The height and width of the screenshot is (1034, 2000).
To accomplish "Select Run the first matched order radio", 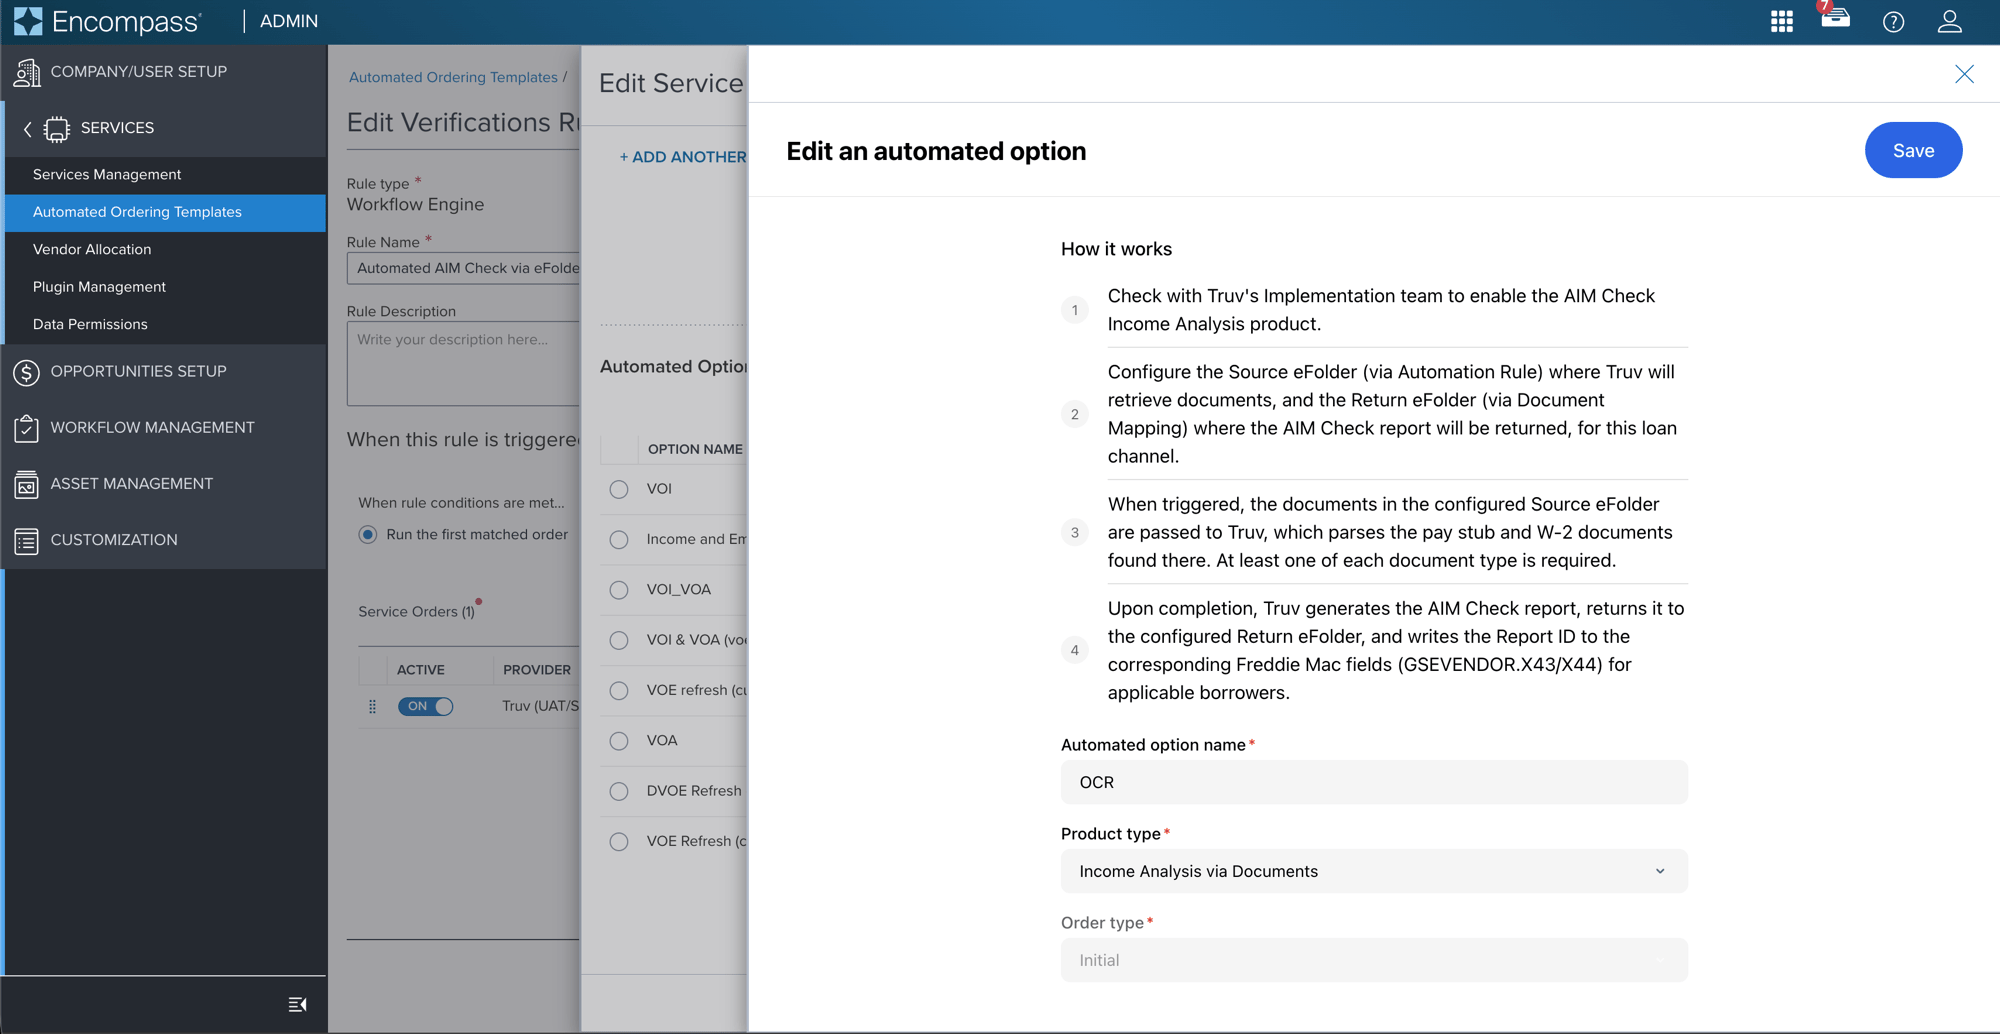I will [368, 535].
